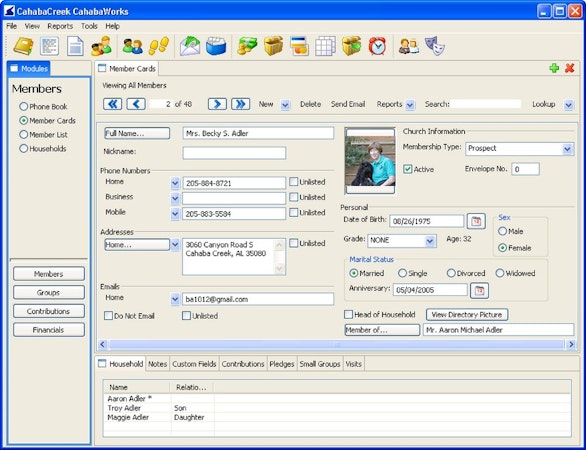Jump to the last member record

coord(241,104)
